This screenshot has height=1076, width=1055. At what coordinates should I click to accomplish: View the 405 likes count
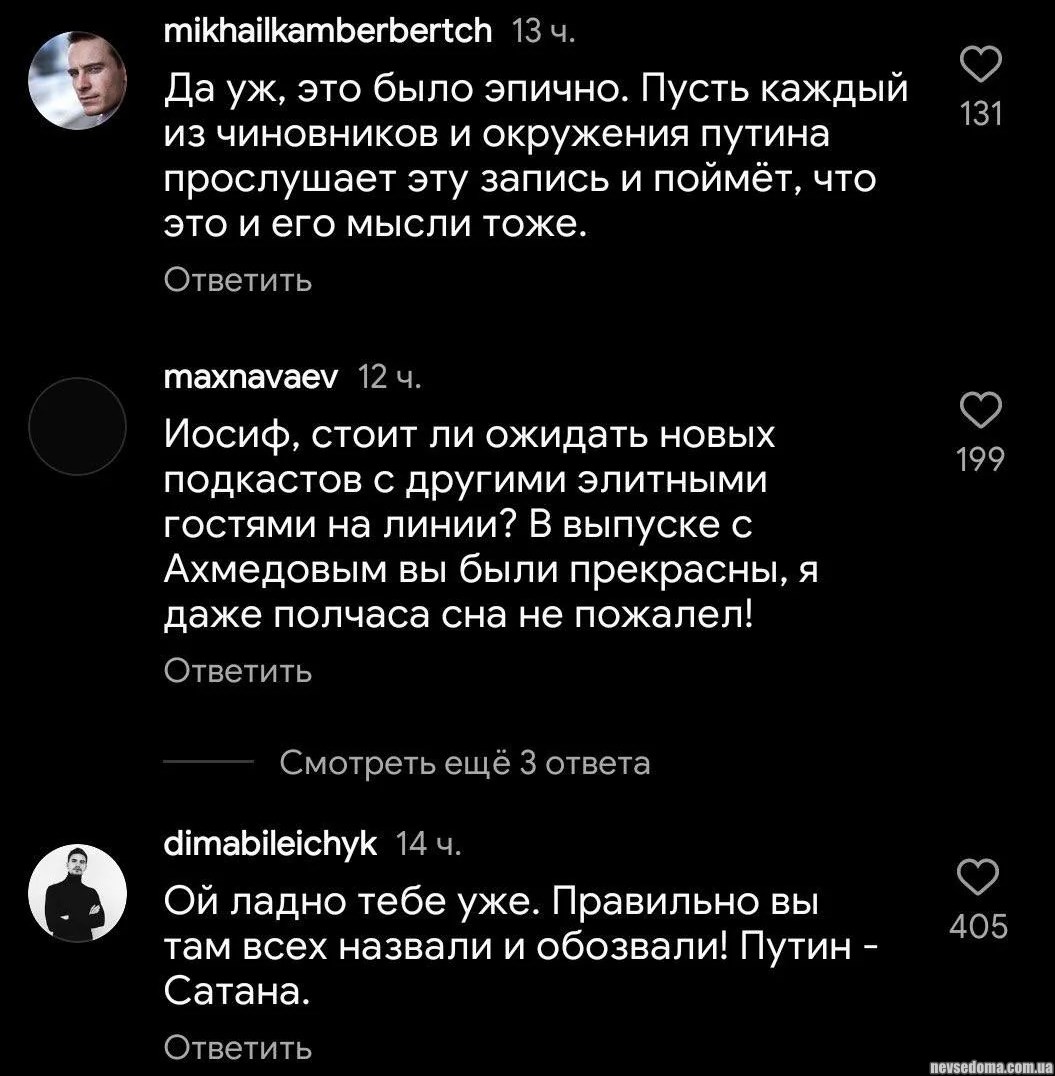[980, 927]
